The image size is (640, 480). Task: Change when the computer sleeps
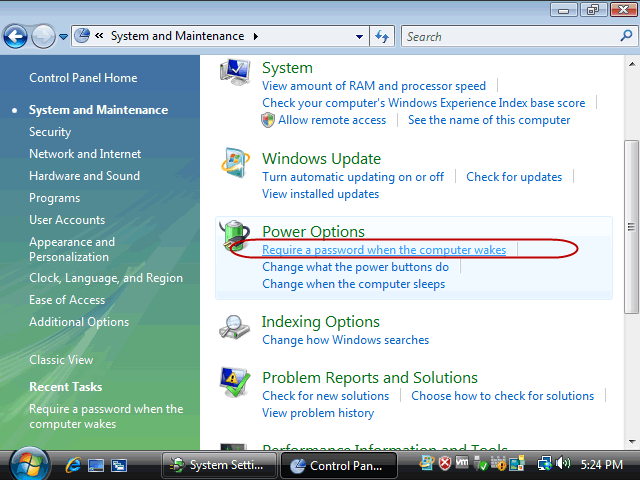pos(353,284)
